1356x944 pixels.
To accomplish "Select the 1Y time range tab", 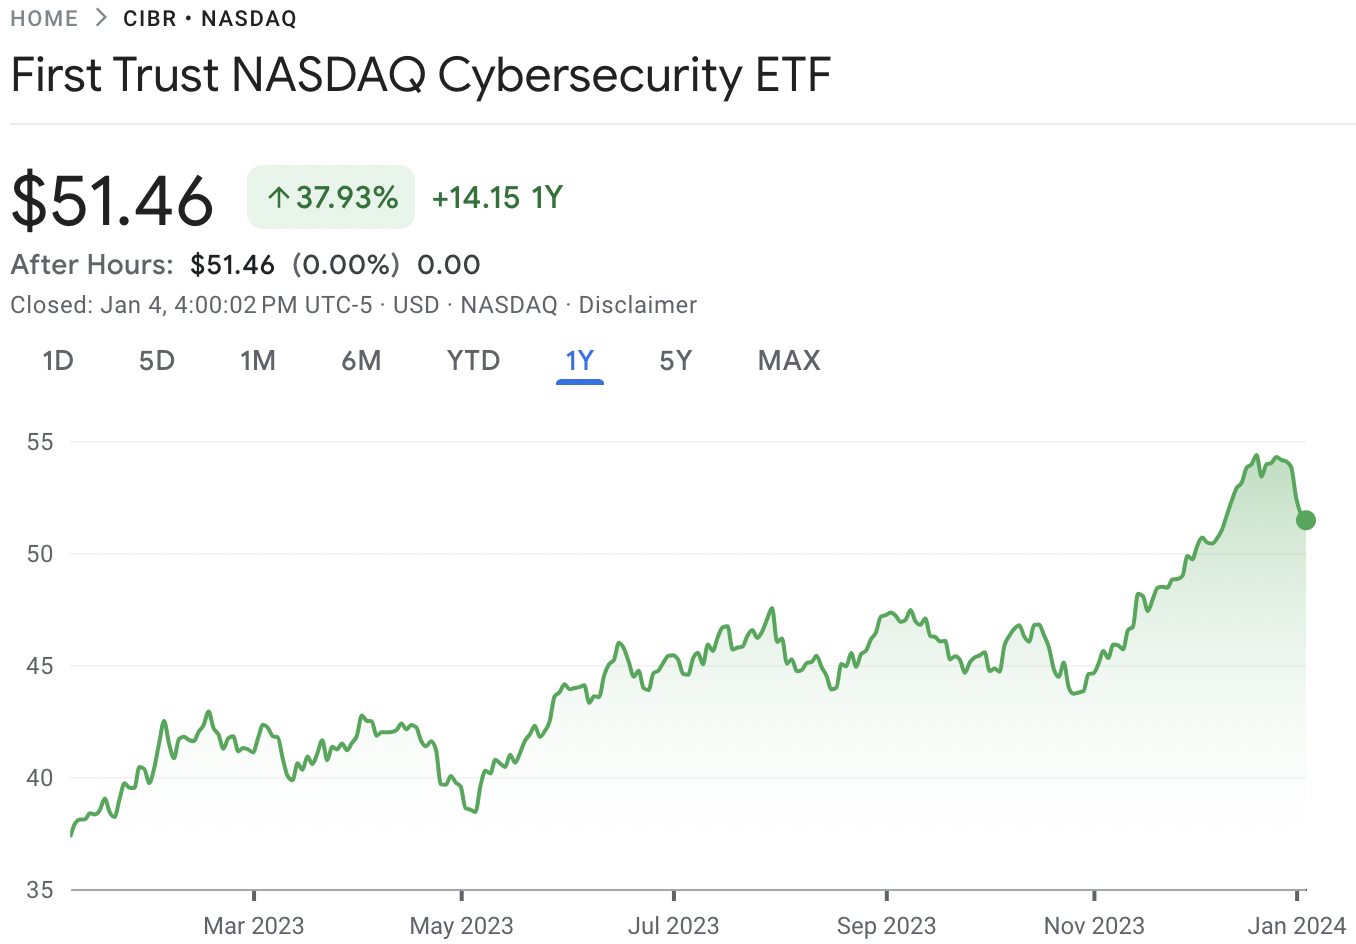I will [580, 361].
